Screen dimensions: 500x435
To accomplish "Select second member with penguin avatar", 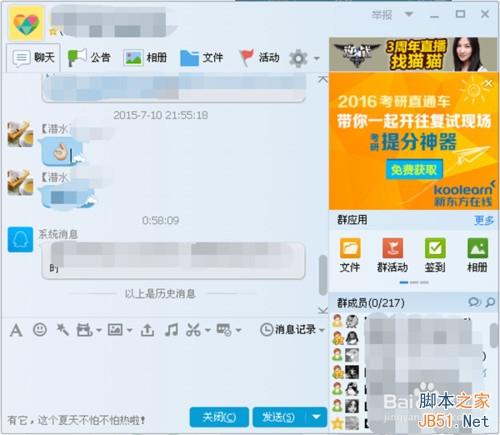I will pyautogui.click(x=412, y=338).
